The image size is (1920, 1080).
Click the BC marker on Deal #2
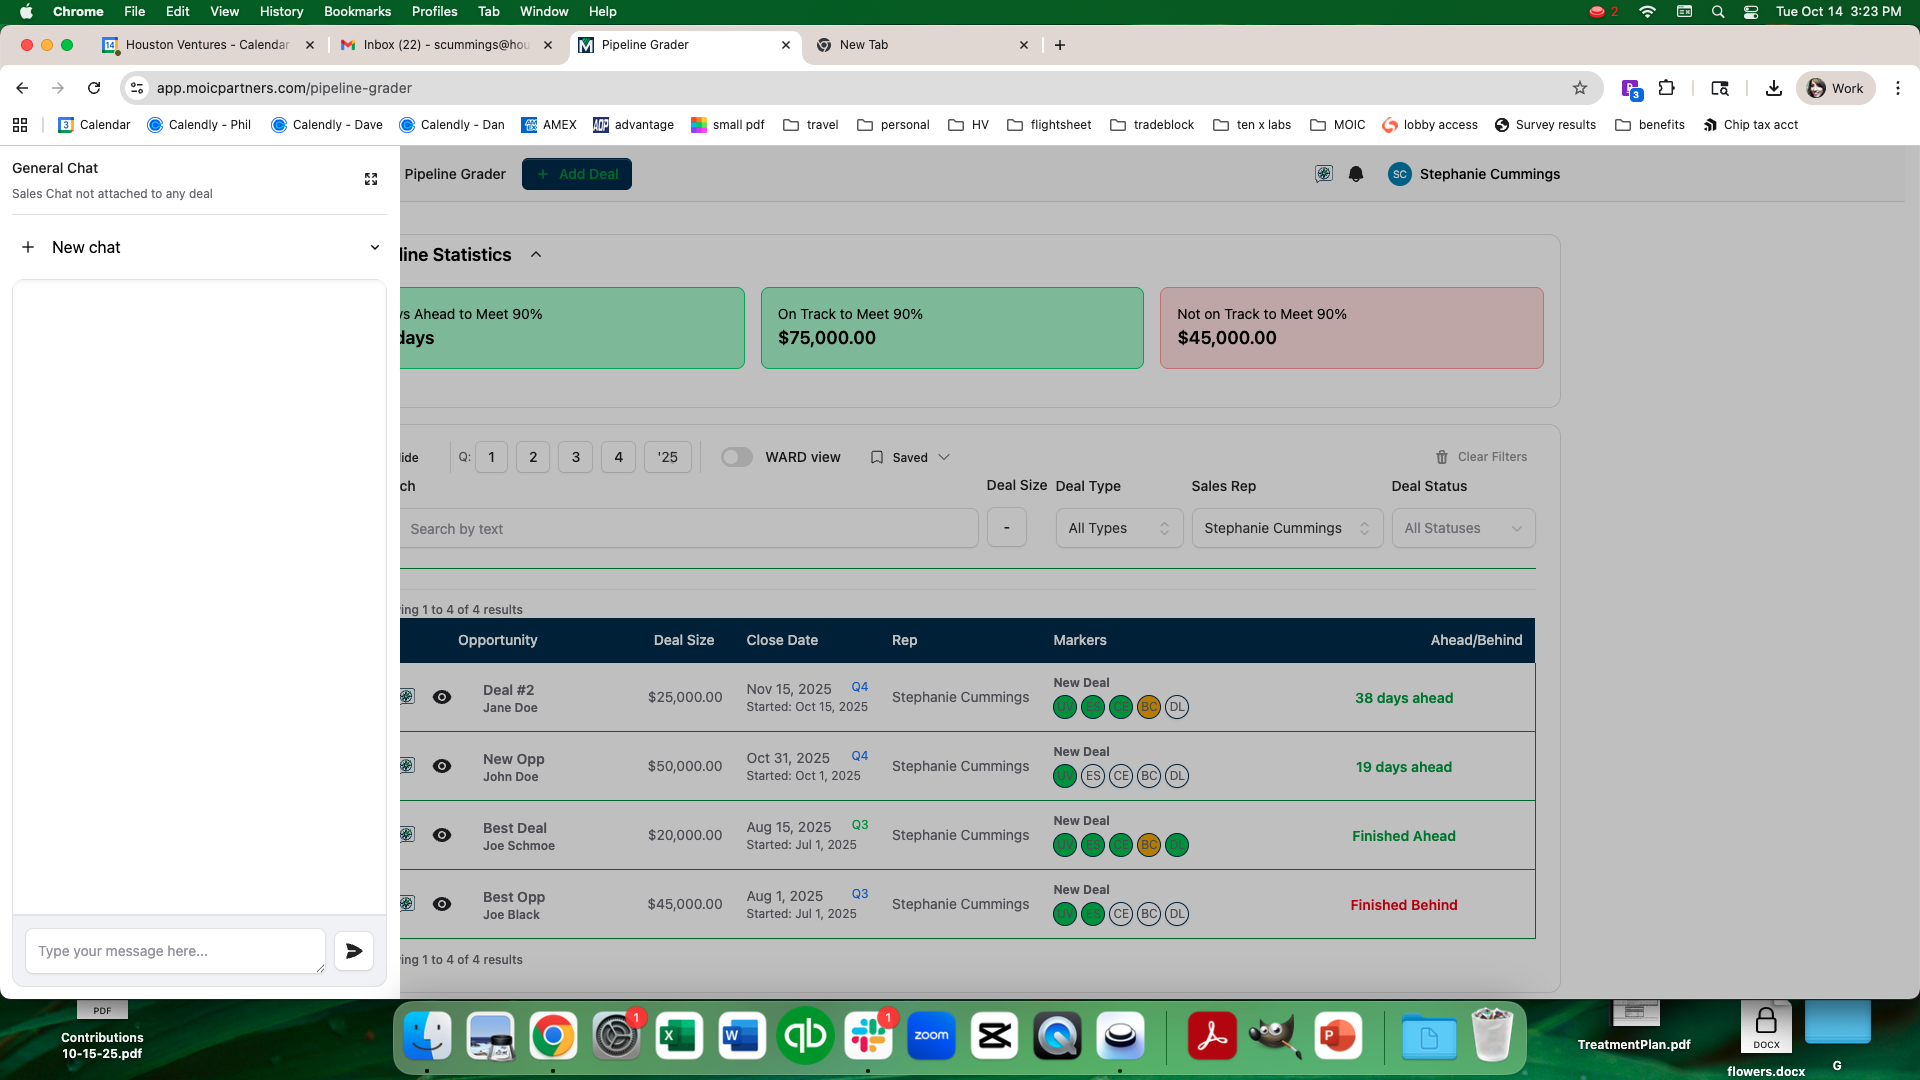1149,707
